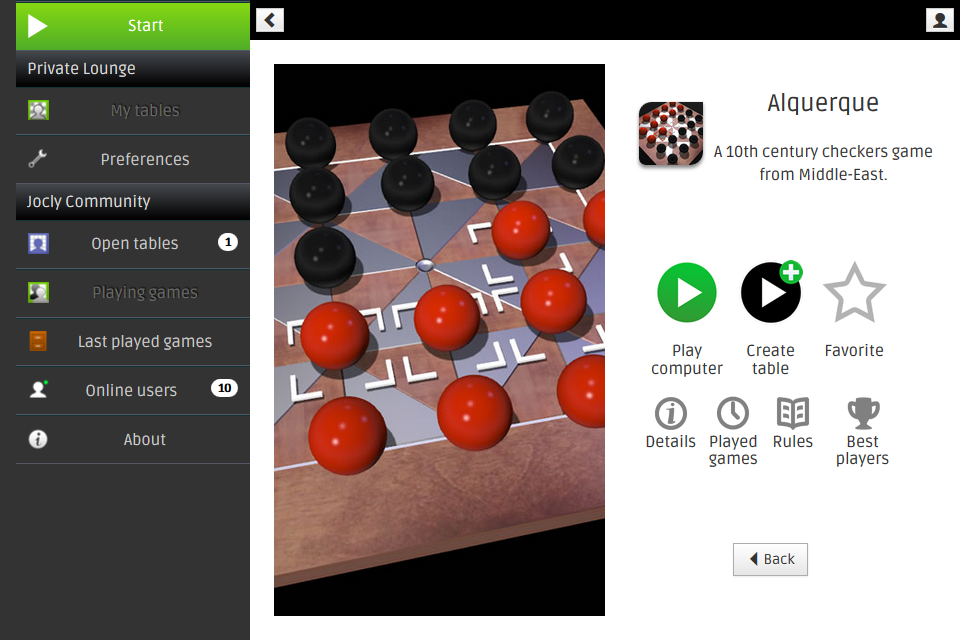Open the Rules book icon
This screenshot has width=960, height=640.
click(x=793, y=413)
